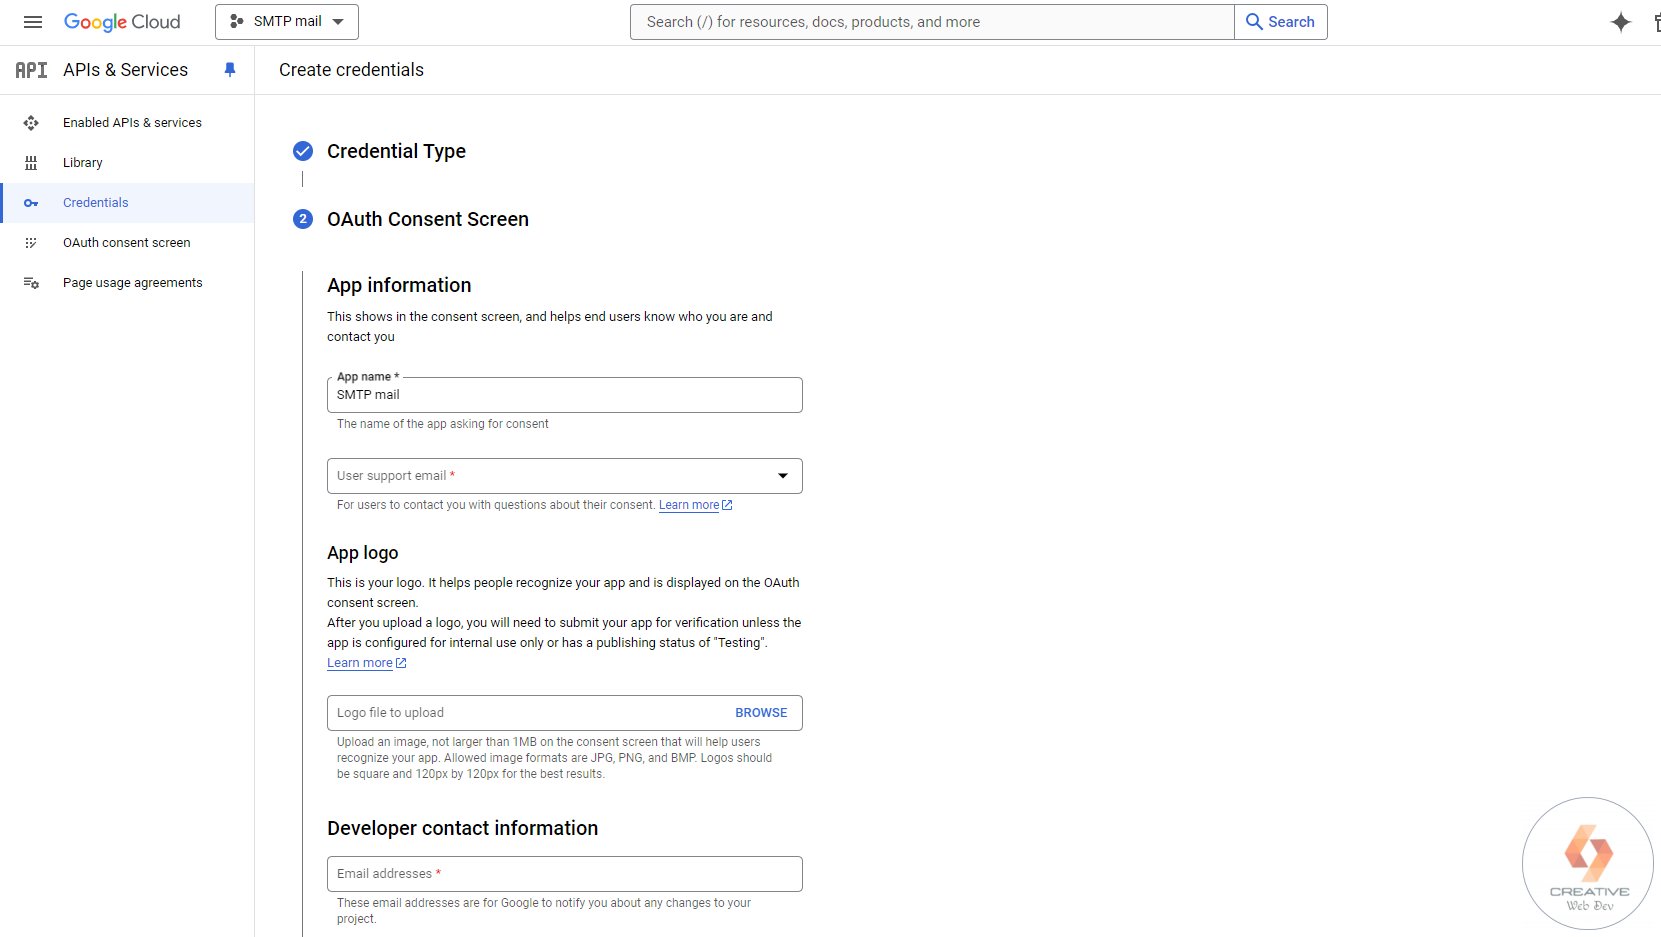Image resolution: width=1661 pixels, height=937 pixels.
Task: Click the OAuth Consent Screen step heading
Action: [x=428, y=219]
